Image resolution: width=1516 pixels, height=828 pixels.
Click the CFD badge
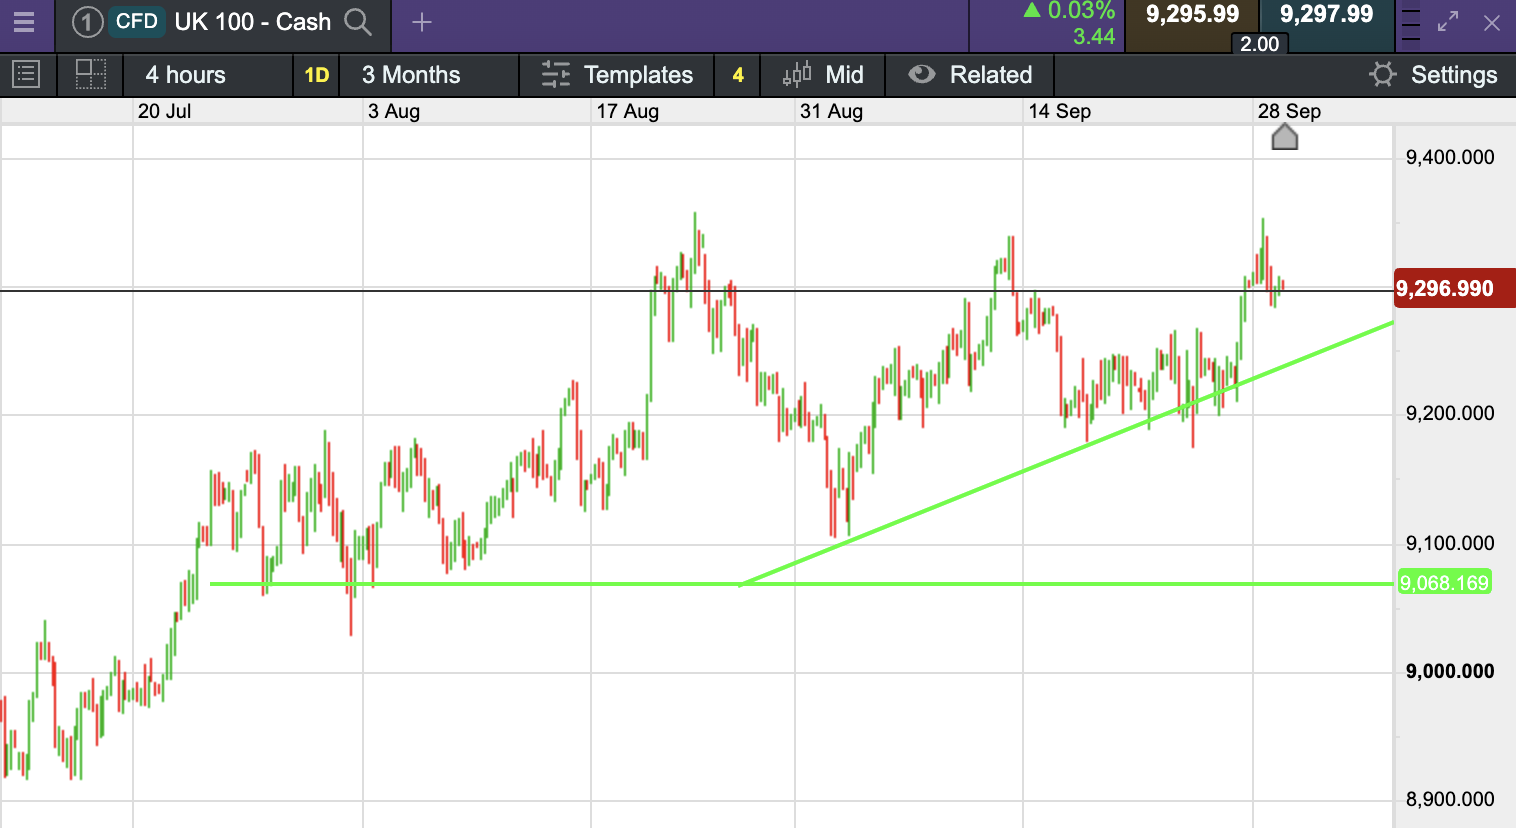pos(137,22)
